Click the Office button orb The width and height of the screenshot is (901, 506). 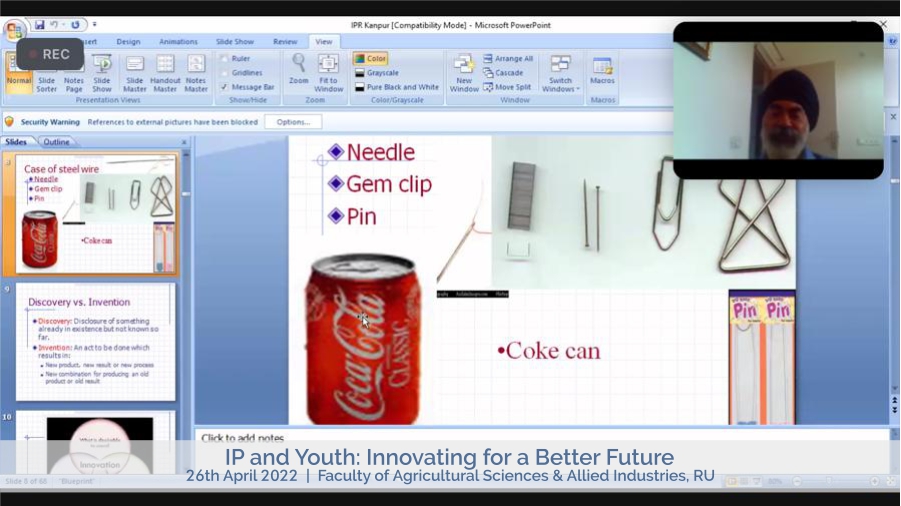point(13,29)
